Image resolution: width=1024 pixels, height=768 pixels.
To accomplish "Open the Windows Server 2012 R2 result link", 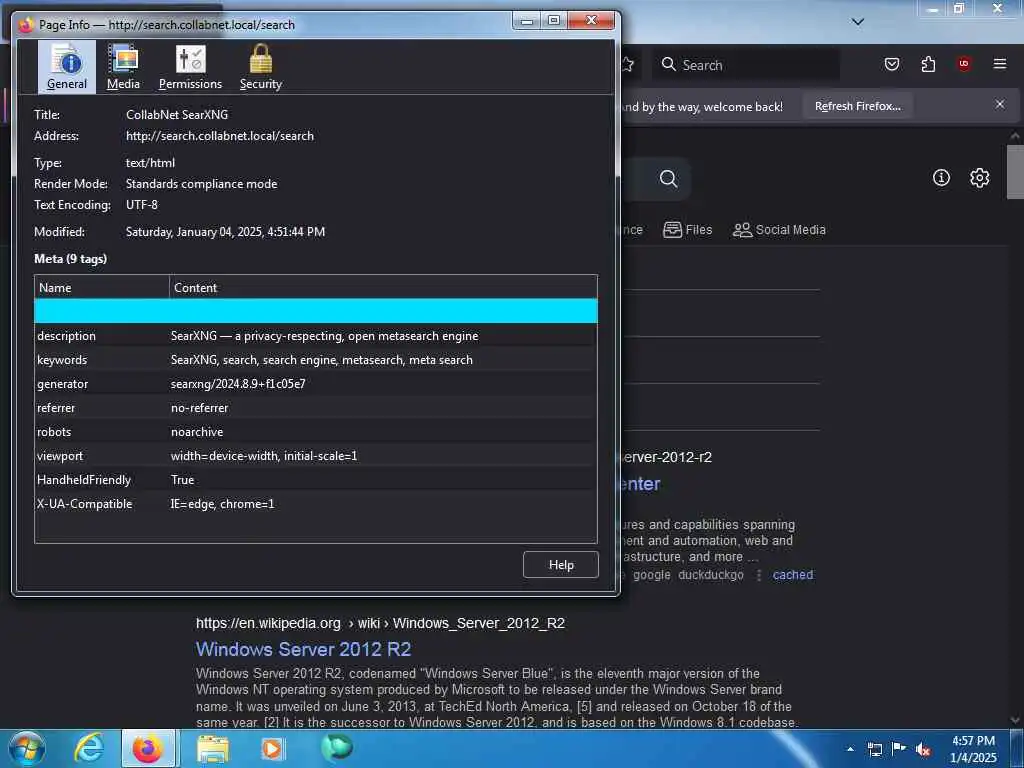I will (303, 649).
